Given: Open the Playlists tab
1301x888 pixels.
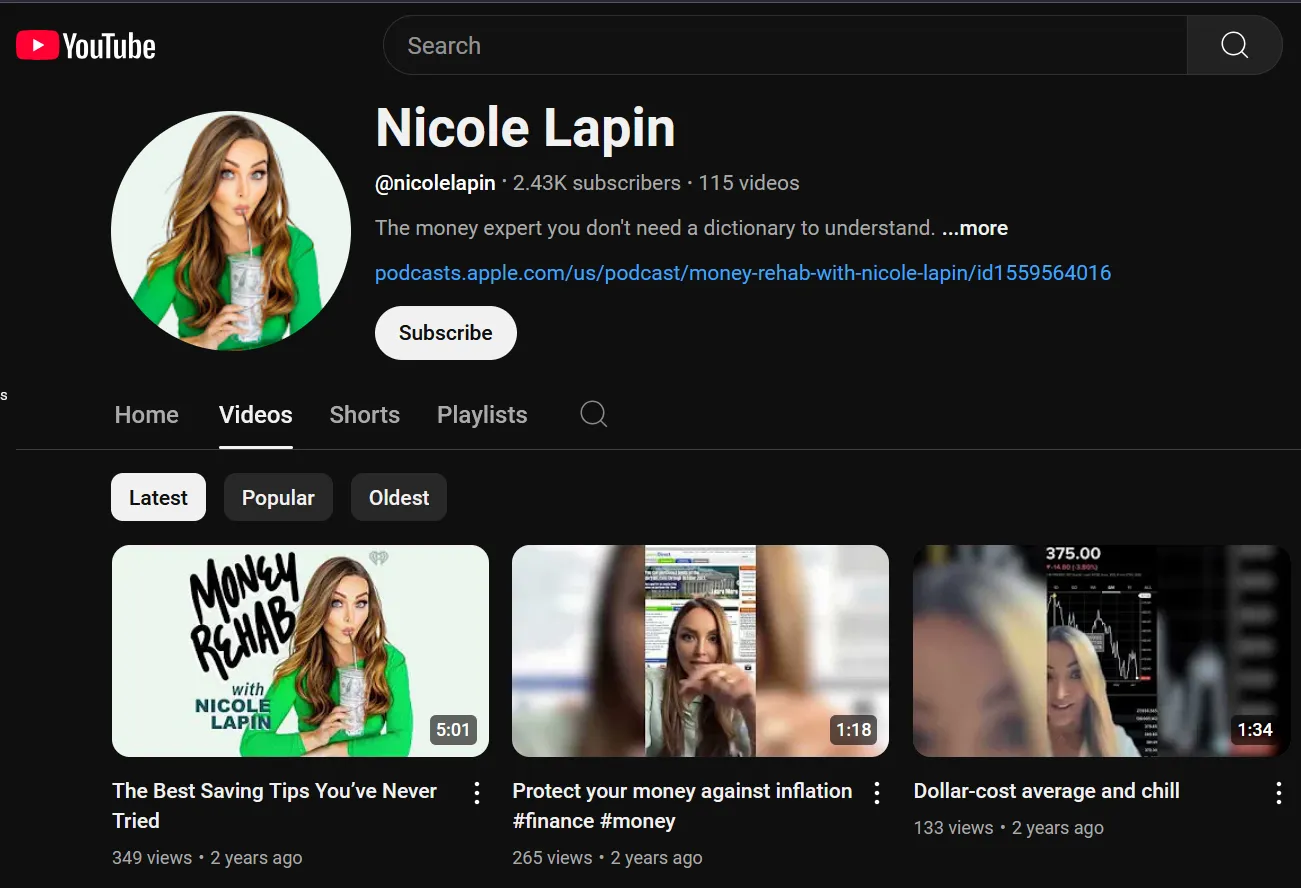Looking at the screenshot, I should [482, 415].
